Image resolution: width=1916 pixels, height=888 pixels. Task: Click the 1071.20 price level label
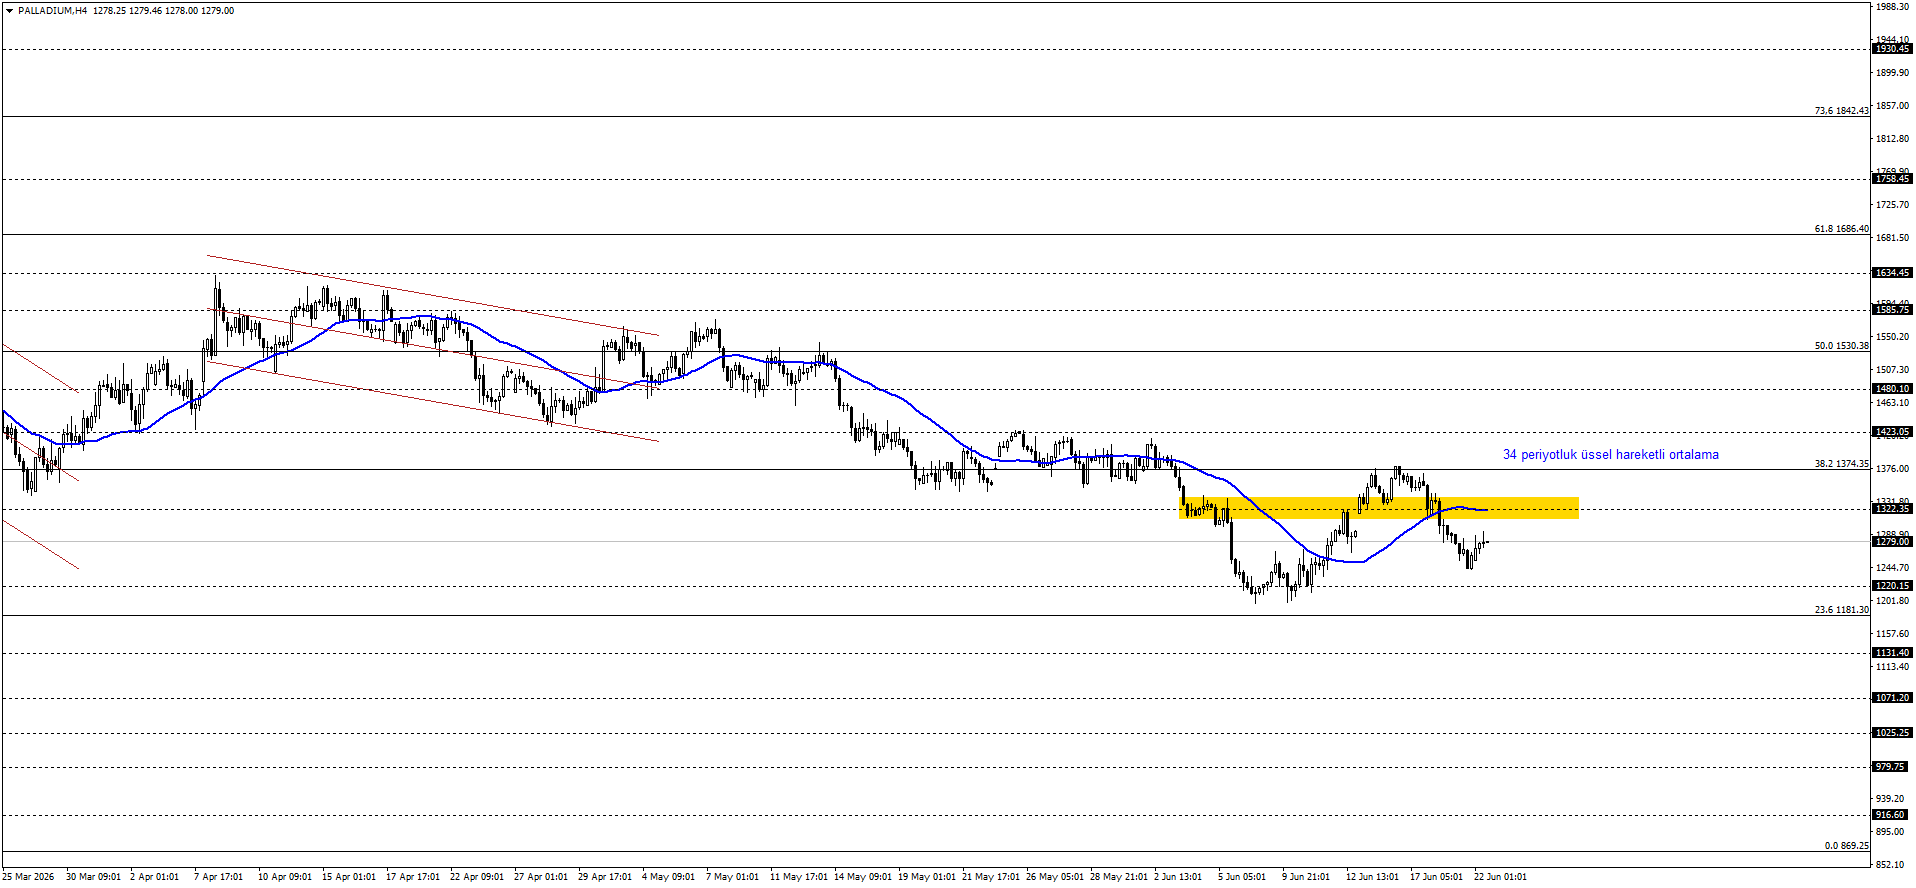click(1891, 698)
